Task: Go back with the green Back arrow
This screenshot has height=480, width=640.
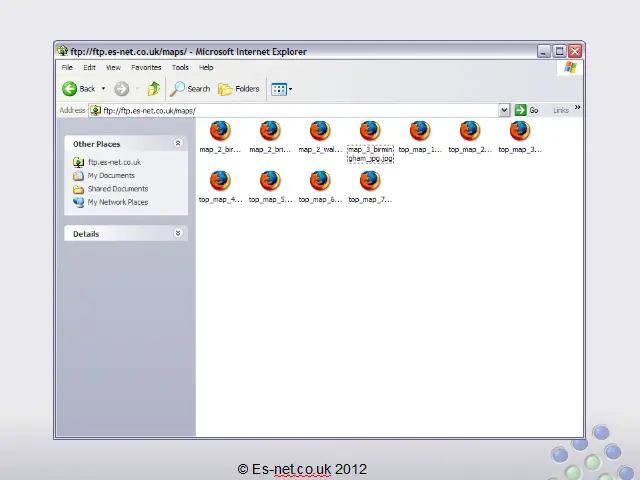Action: 69,89
